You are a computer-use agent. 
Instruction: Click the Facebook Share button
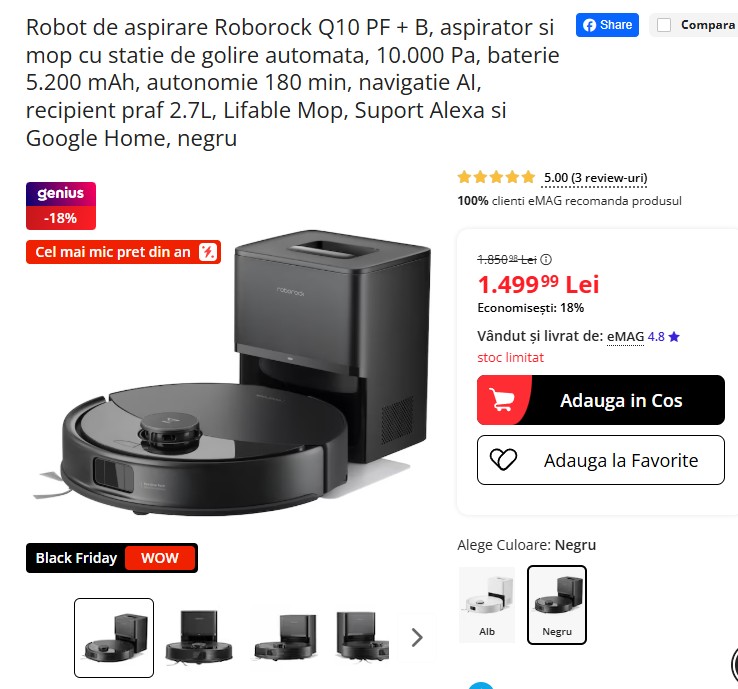point(607,25)
